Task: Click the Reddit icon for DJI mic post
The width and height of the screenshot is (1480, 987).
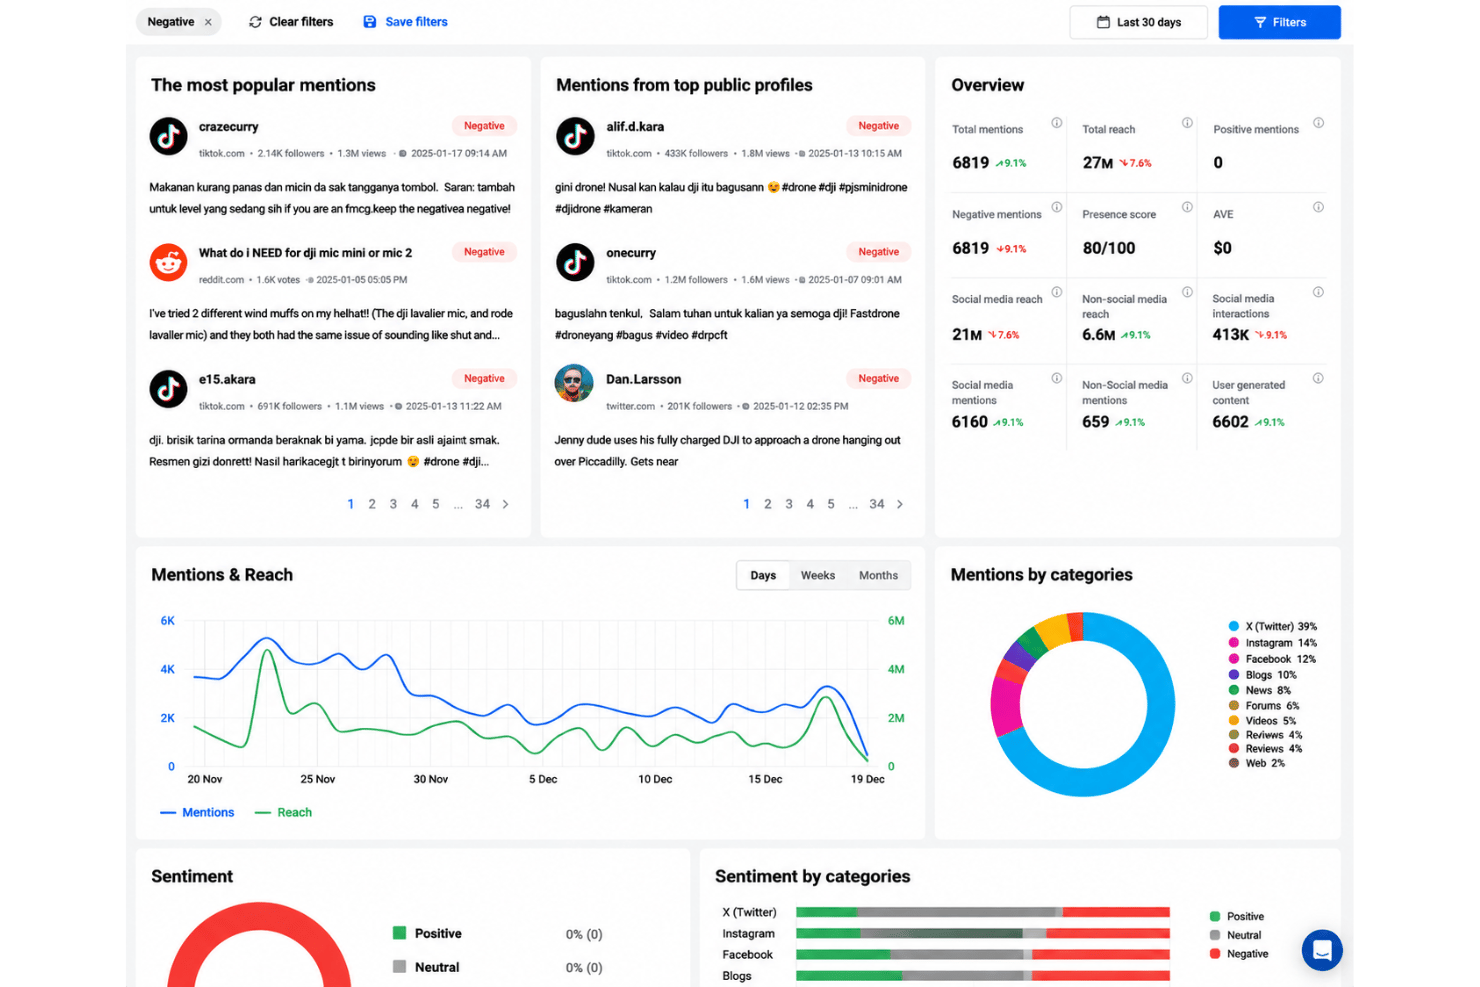Action: coord(169,262)
